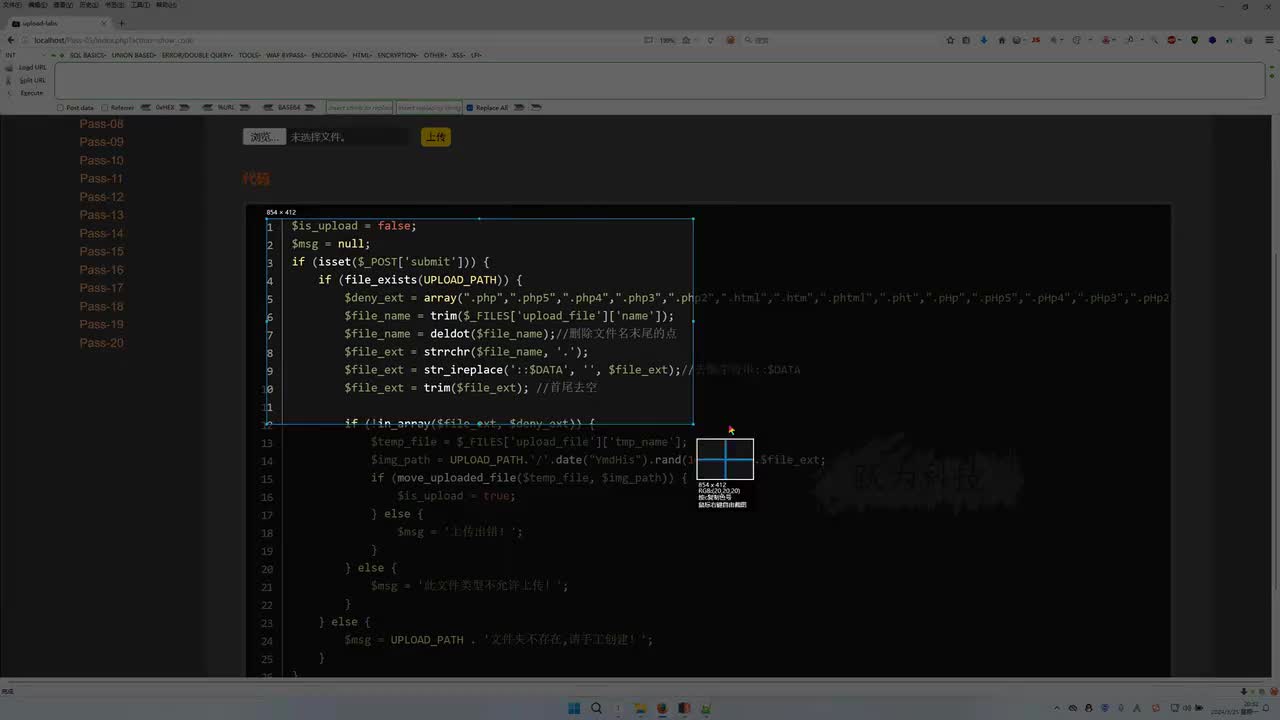The width and height of the screenshot is (1280, 720).
Task: Click the home icon in the toolbar
Action: click(1002, 40)
